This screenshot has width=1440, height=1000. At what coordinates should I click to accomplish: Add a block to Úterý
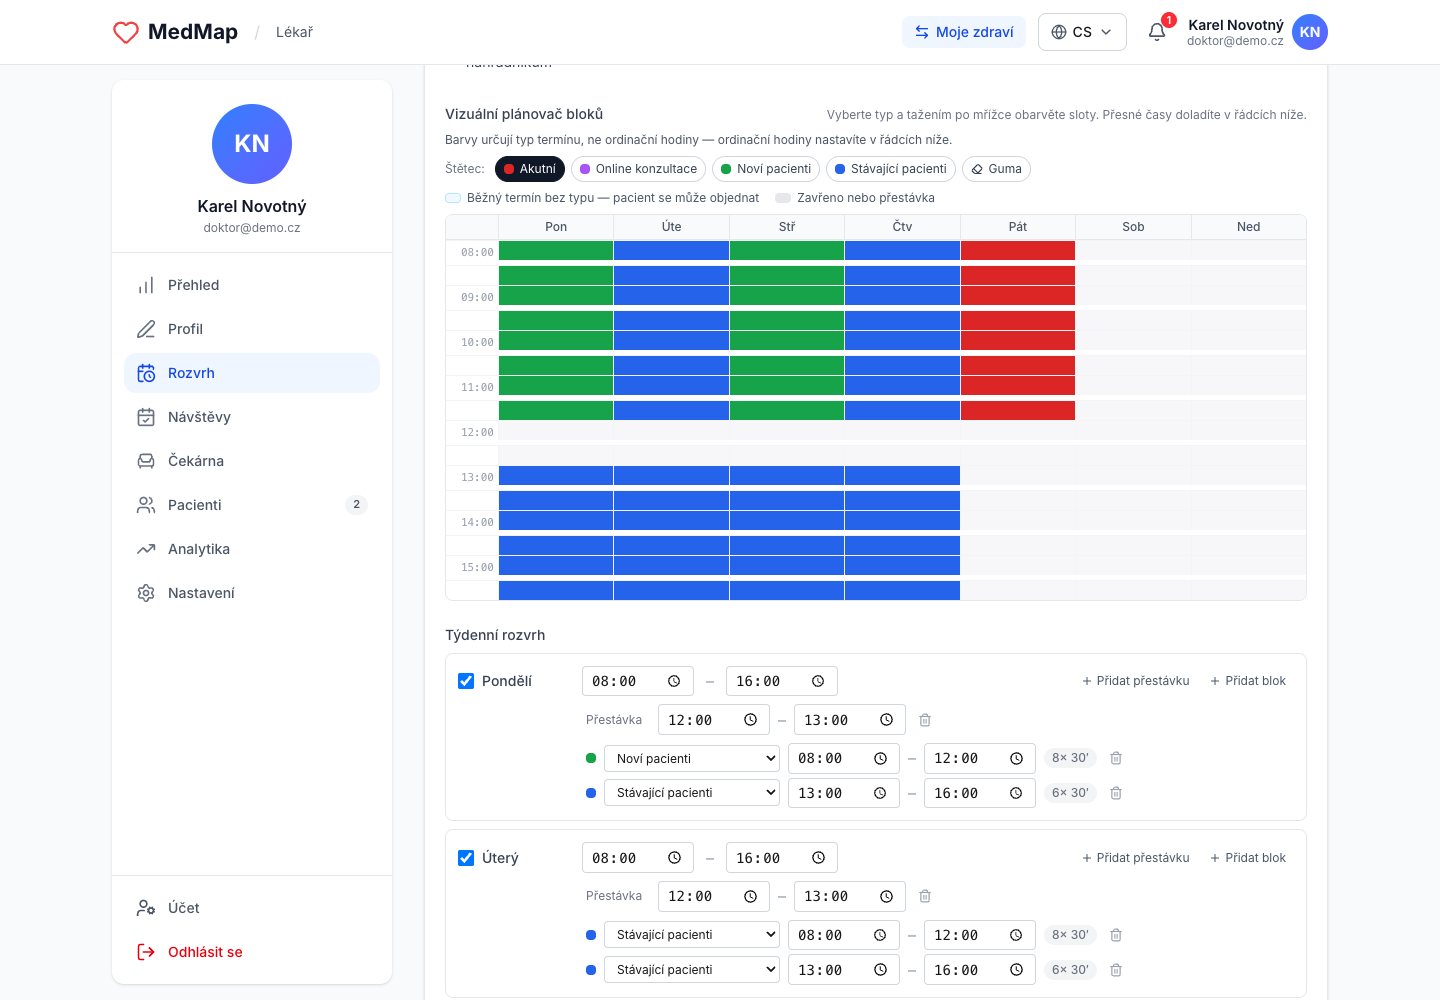(x=1248, y=858)
